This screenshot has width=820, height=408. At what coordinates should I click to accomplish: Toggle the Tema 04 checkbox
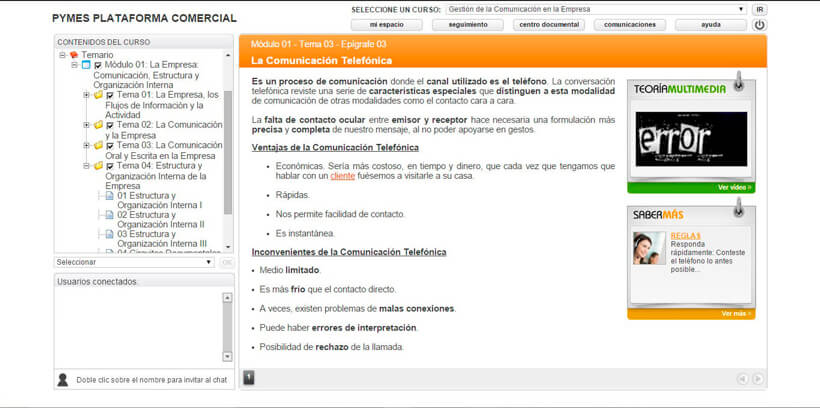coord(110,166)
